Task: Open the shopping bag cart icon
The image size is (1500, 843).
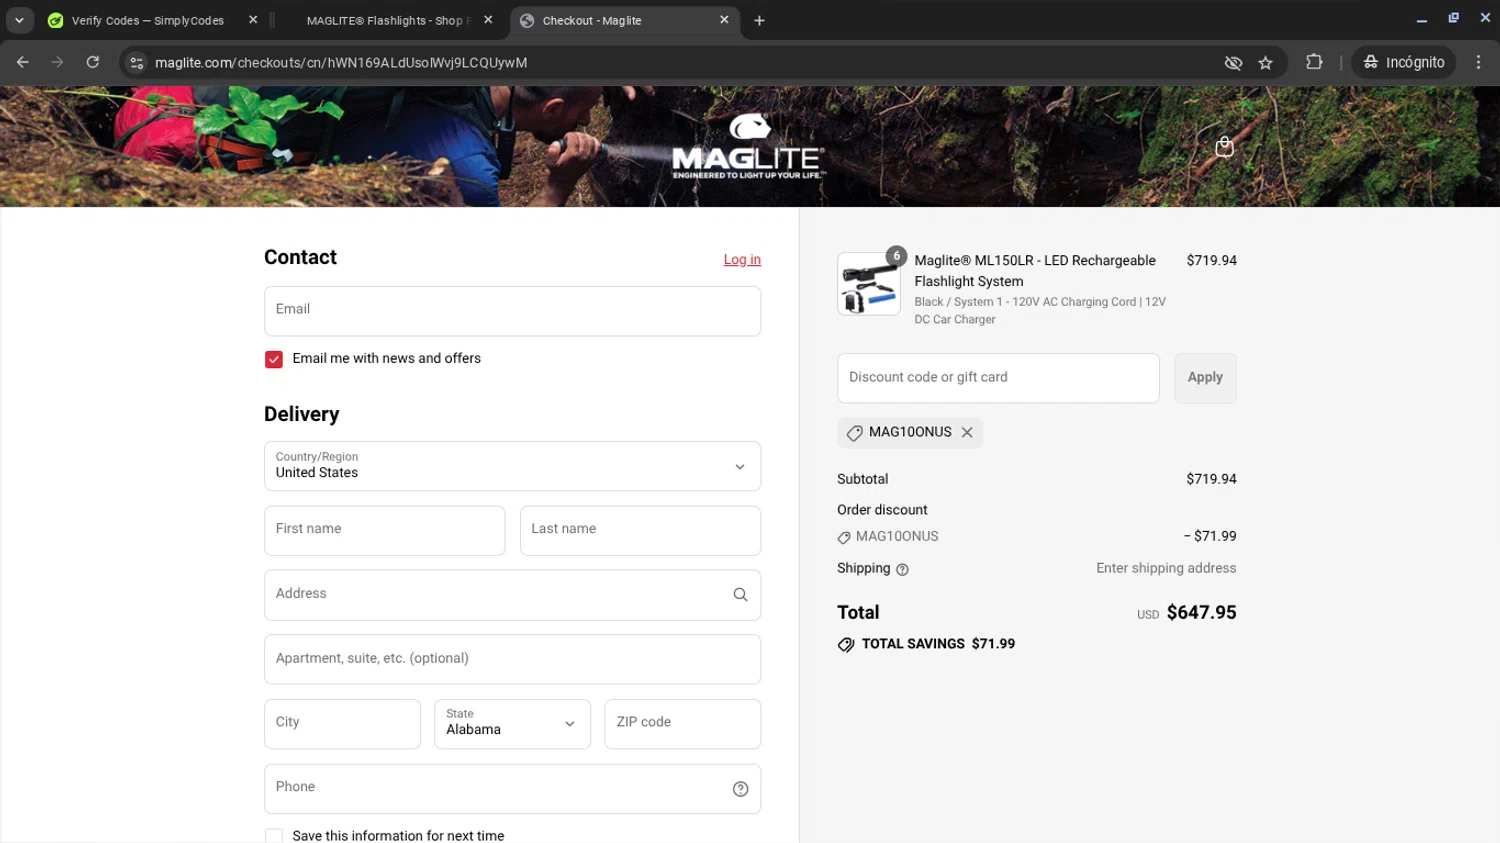Action: pos(1224,146)
